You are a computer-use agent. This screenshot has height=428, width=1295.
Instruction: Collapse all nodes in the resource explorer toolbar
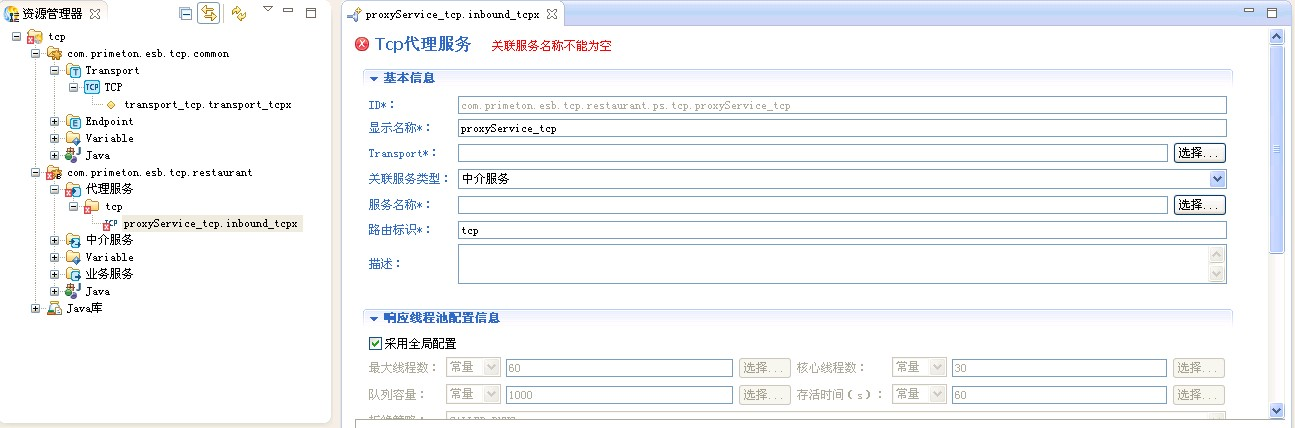click(186, 14)
